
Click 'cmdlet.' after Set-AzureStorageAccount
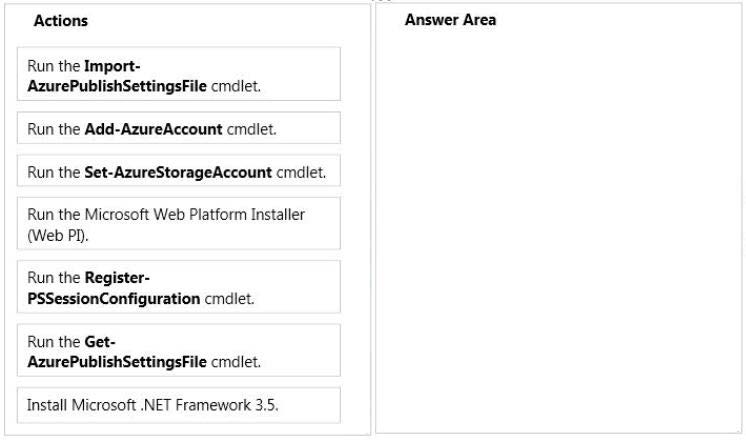[x=301, y=172]
